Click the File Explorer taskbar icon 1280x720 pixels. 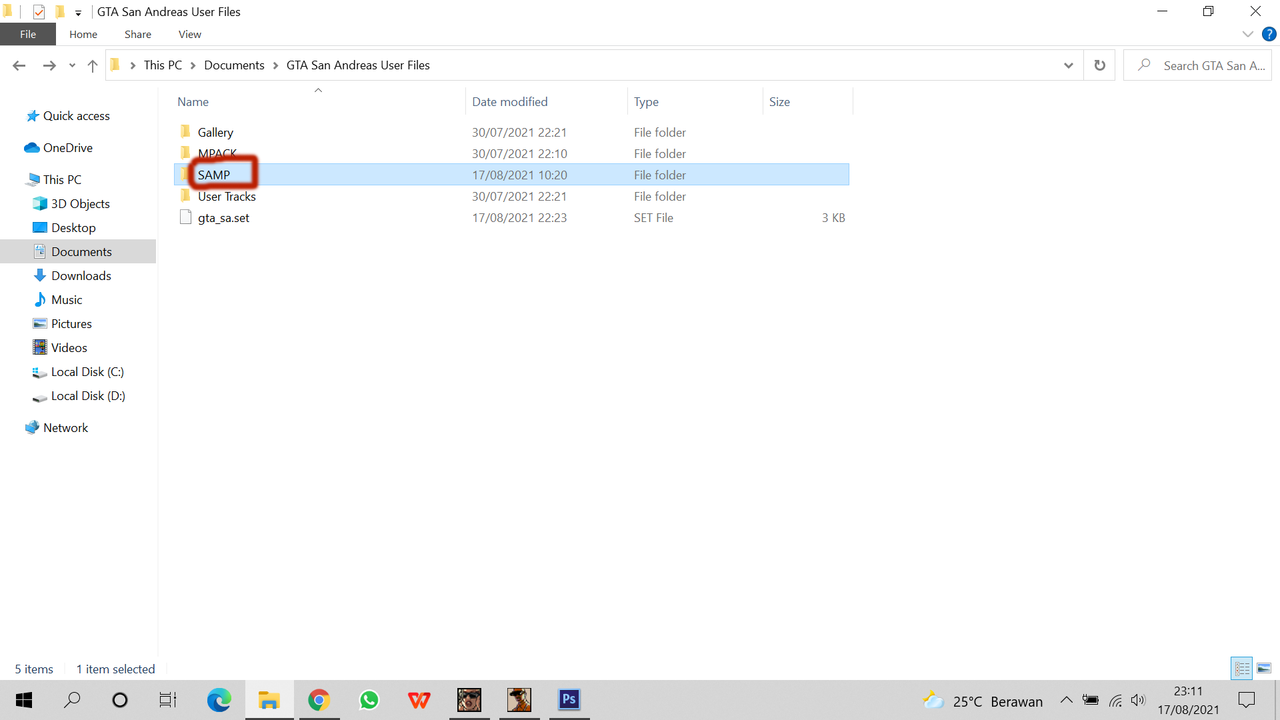tap(269, 700)
